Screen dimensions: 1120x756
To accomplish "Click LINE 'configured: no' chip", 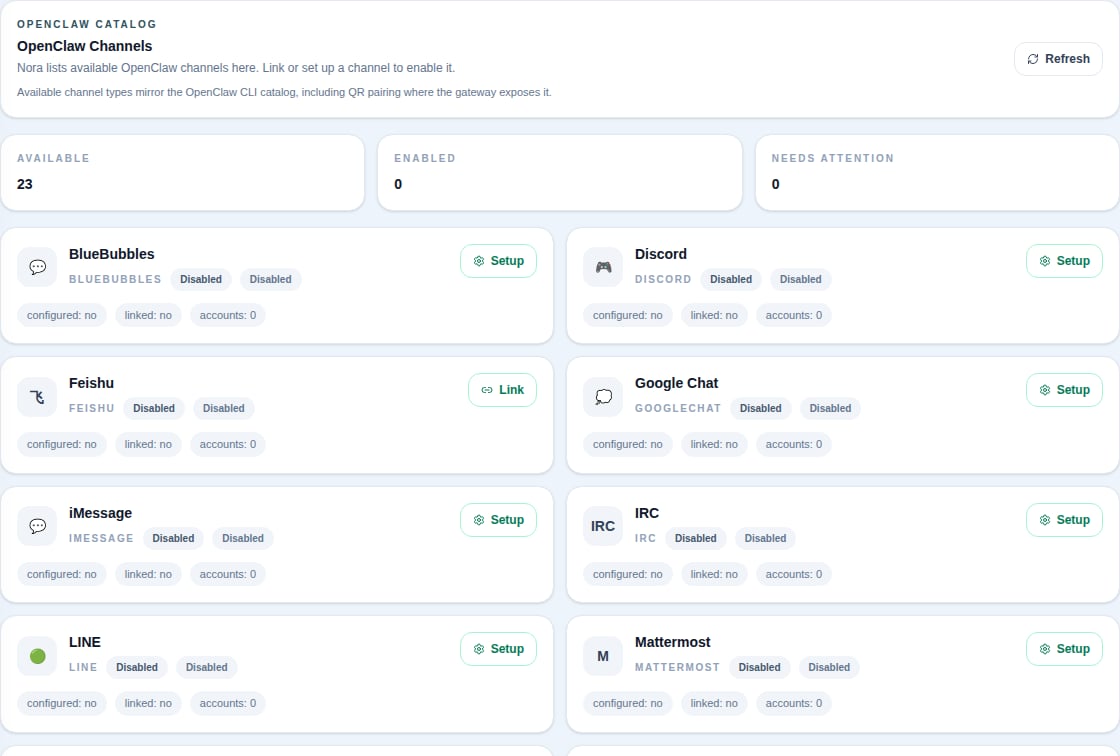I will click(x=61, y=704).
